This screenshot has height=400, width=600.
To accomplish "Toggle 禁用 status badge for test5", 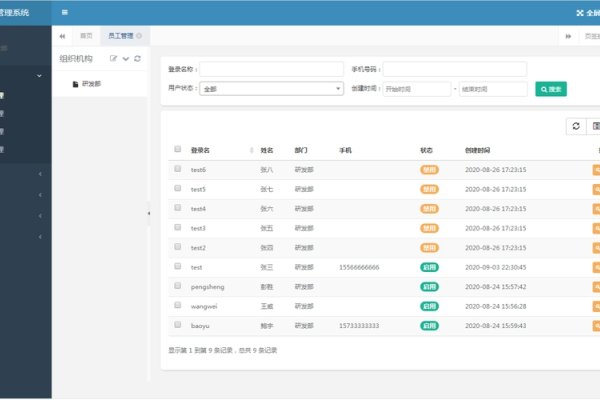I will click(429, 189).
